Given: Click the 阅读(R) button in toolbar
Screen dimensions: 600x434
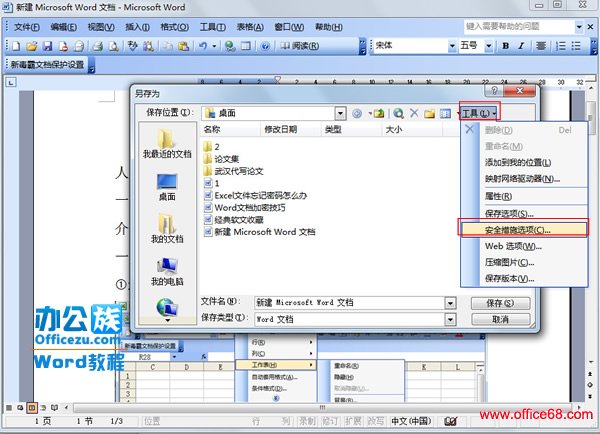Looking at the screenshot, I should click(299, 46).
